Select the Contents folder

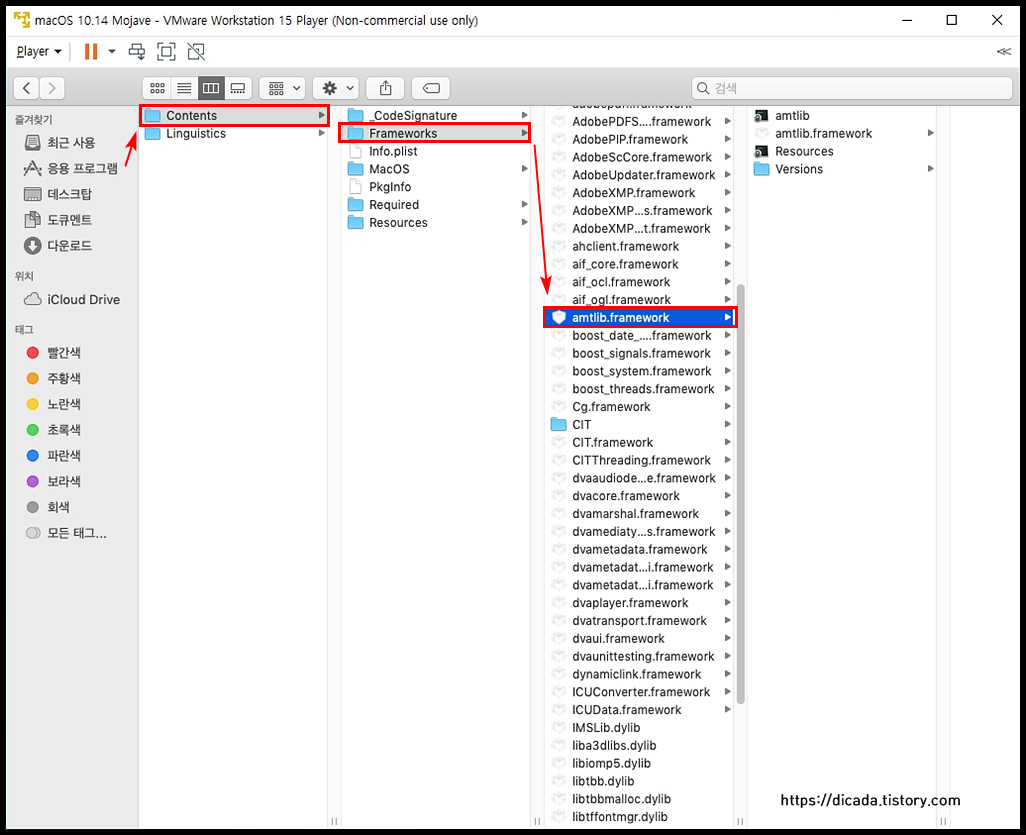[234, 115]
